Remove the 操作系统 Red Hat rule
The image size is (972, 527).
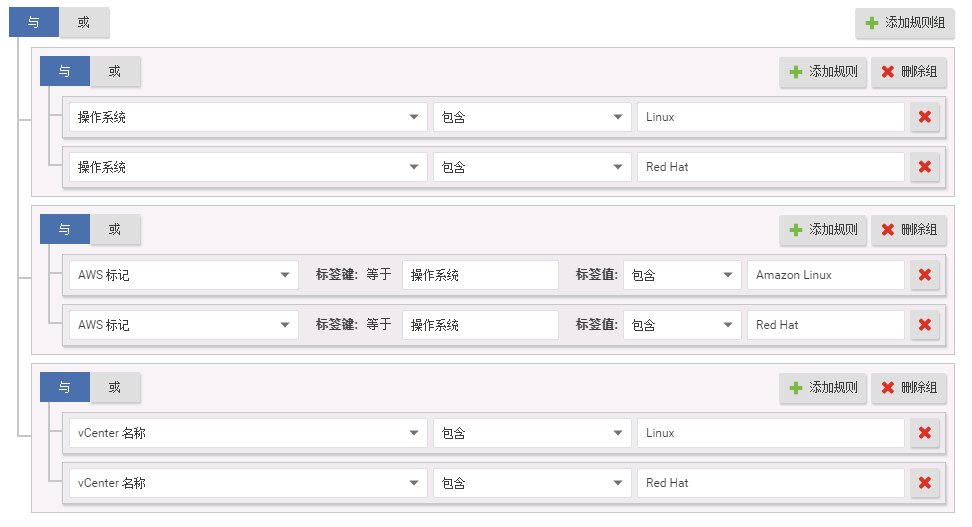(x=924, y=167)
